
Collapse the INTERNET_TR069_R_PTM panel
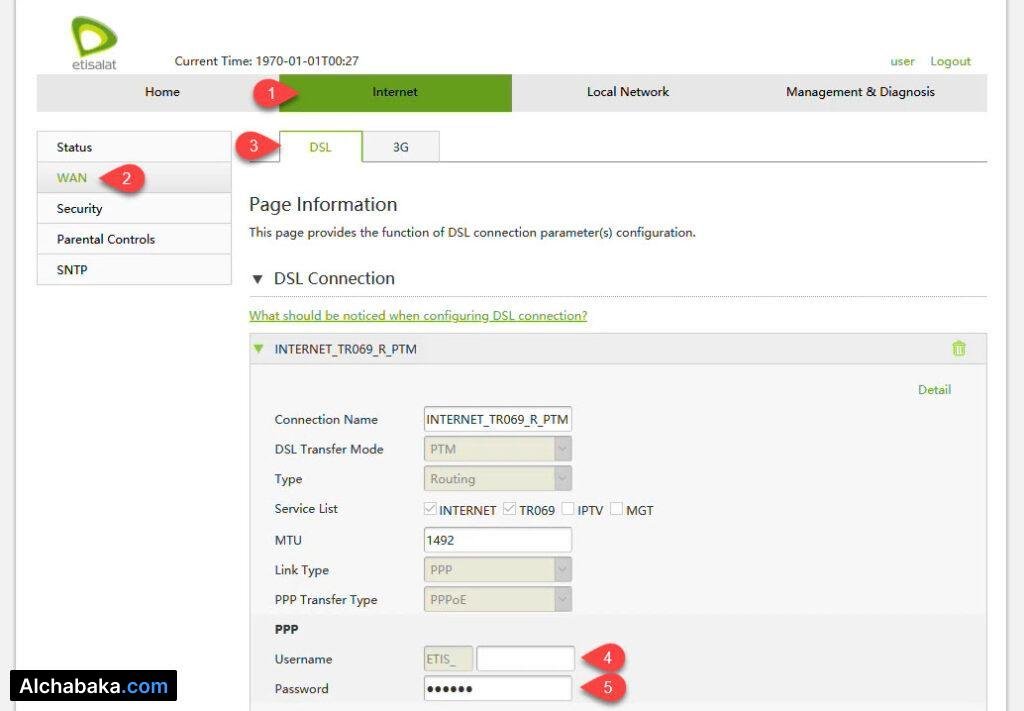click(x=259, y=348)
